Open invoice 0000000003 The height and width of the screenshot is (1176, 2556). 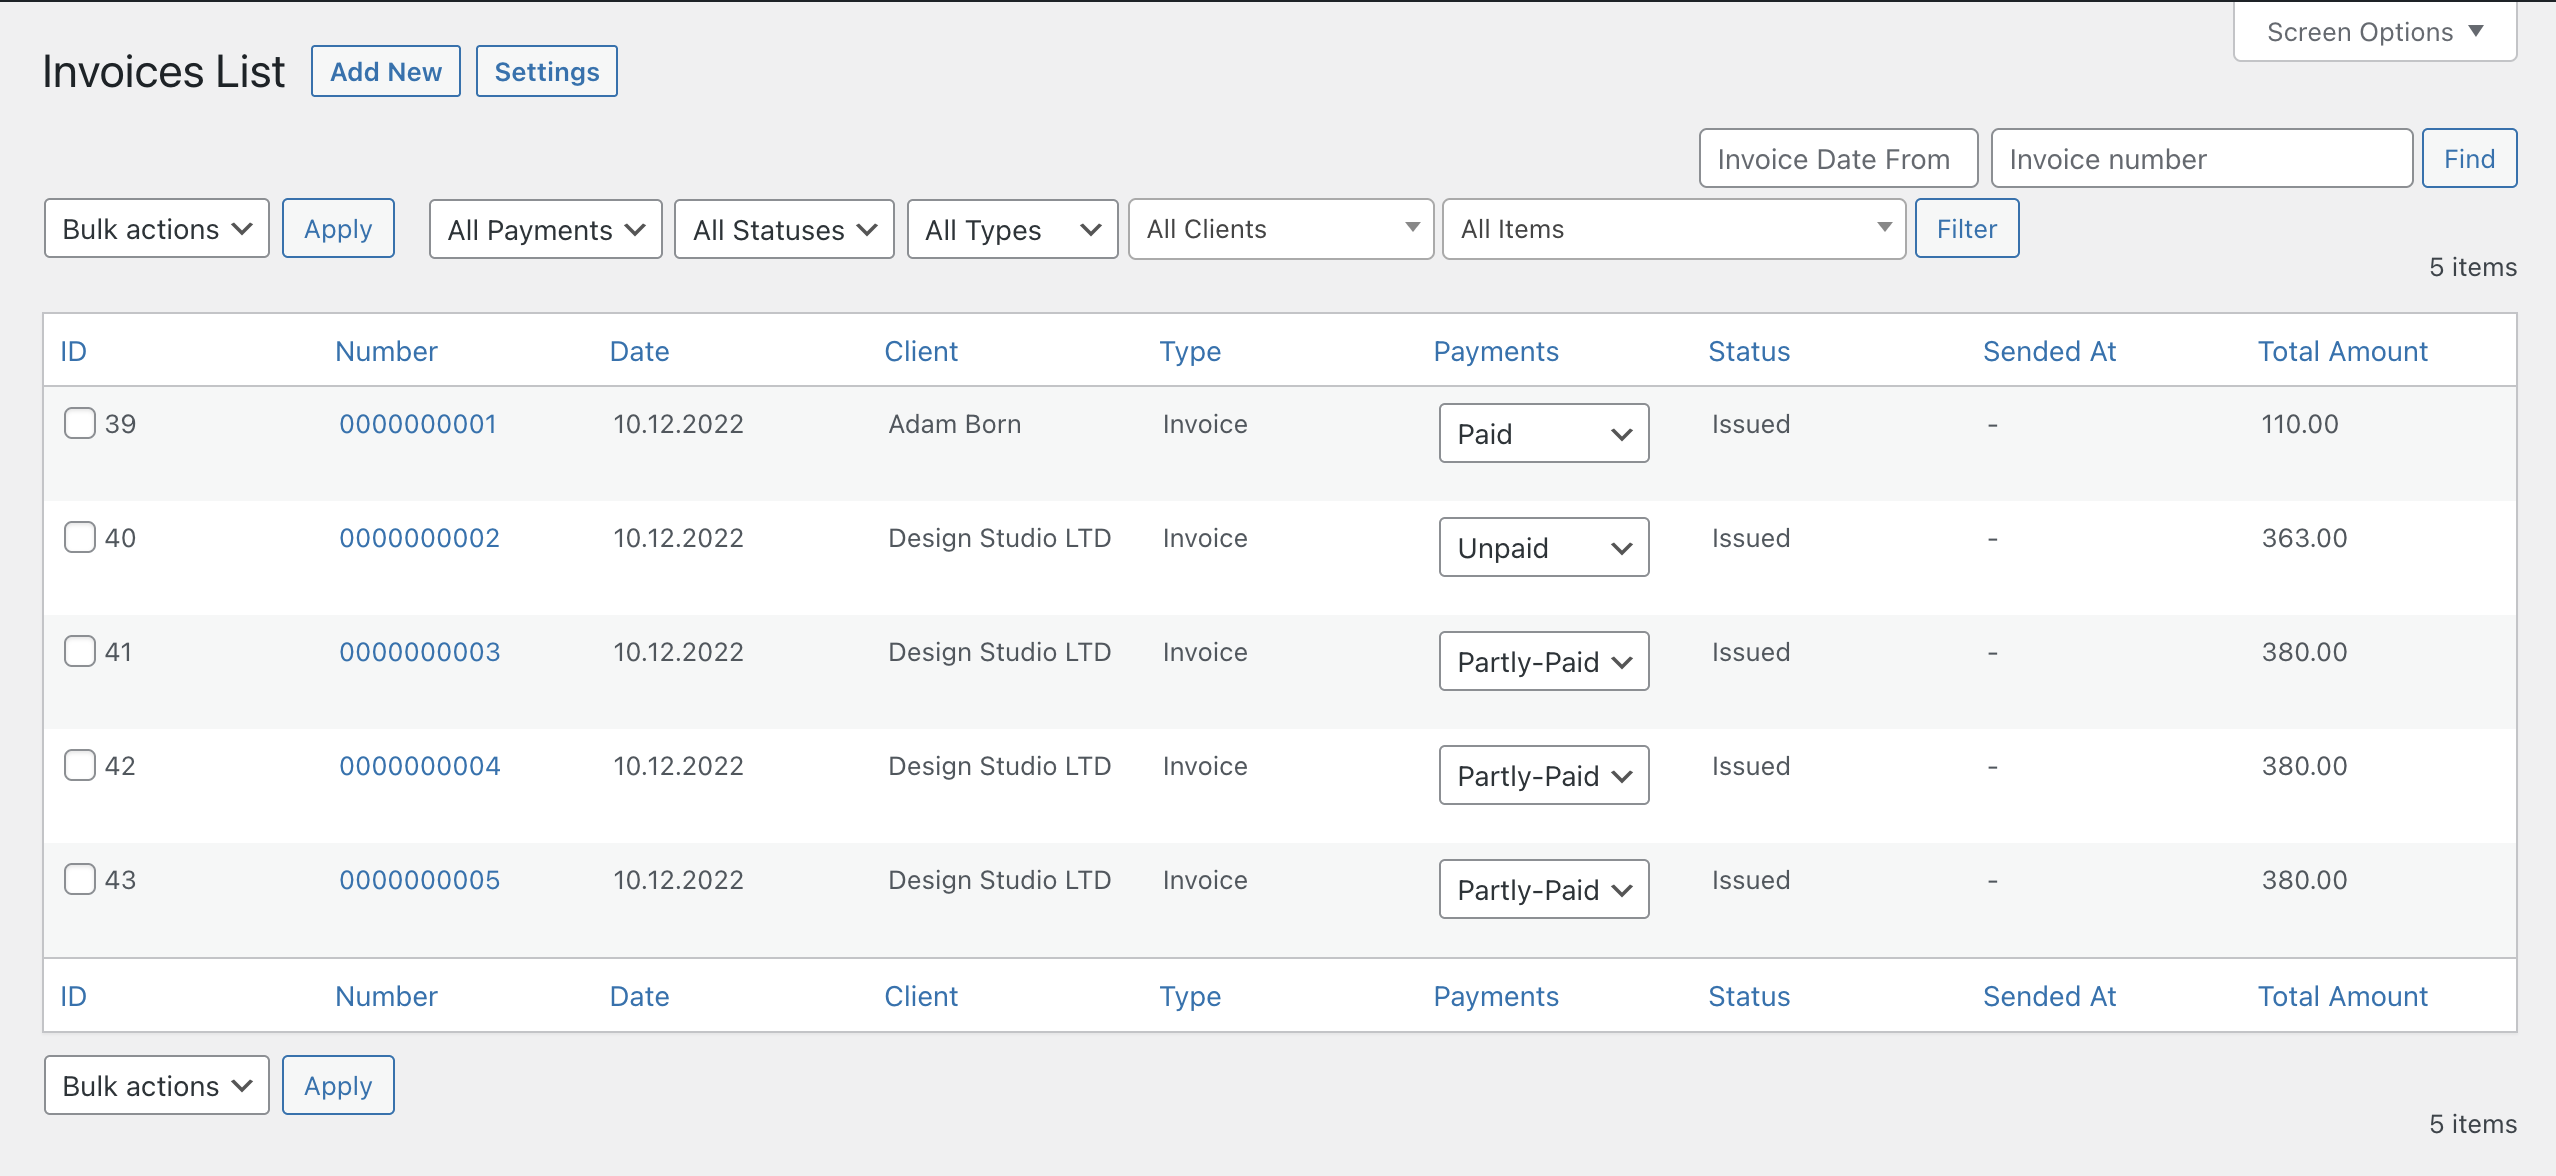[419, 651]
